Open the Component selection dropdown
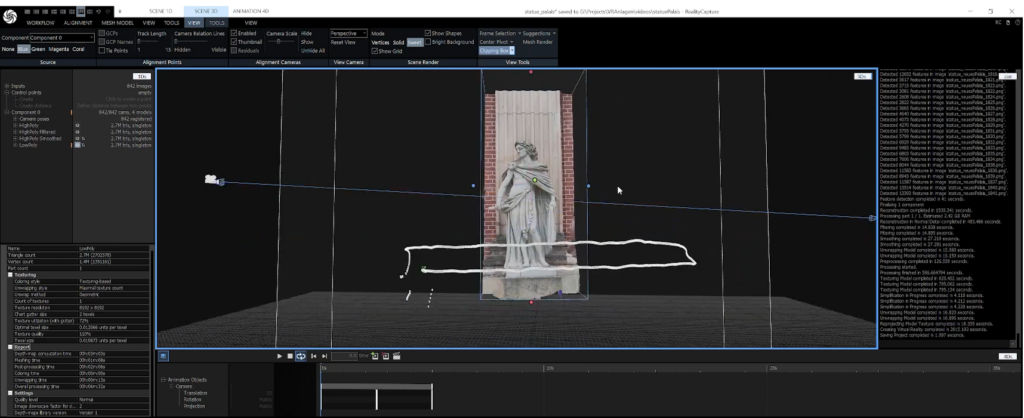Screen dimensions: 1024x418 pos(62,38)
